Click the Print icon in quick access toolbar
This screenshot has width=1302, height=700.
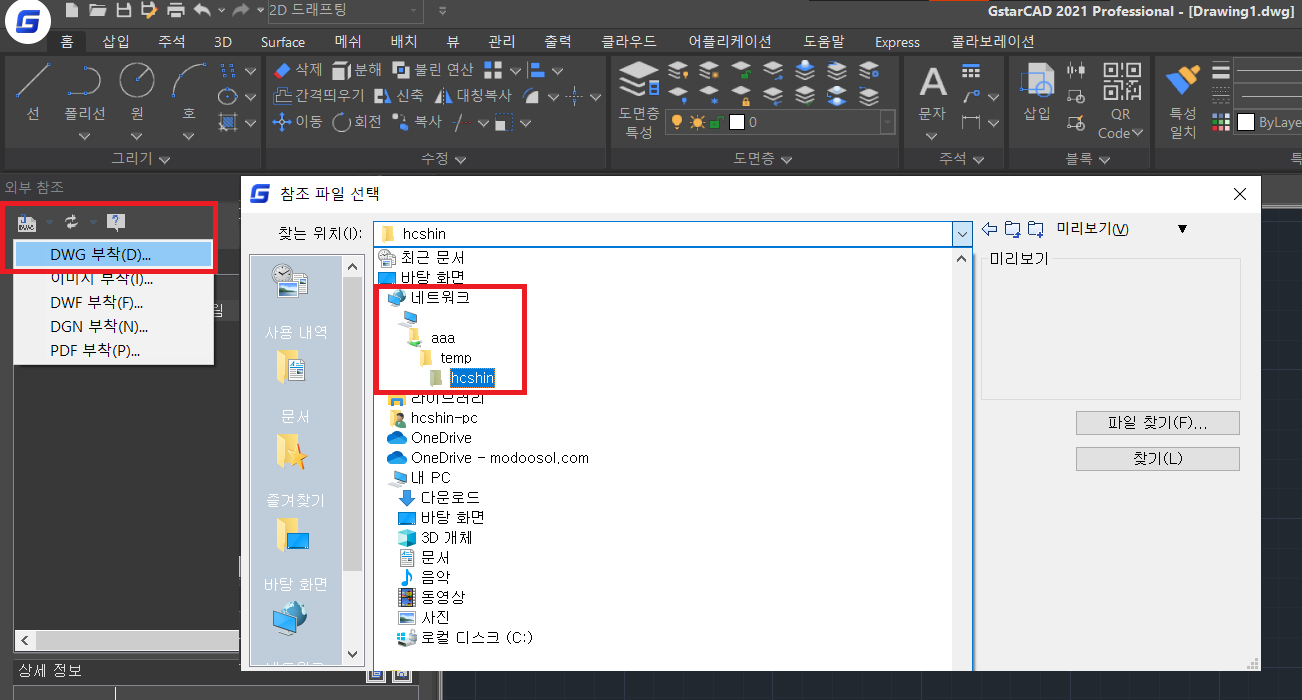point(176,11)
